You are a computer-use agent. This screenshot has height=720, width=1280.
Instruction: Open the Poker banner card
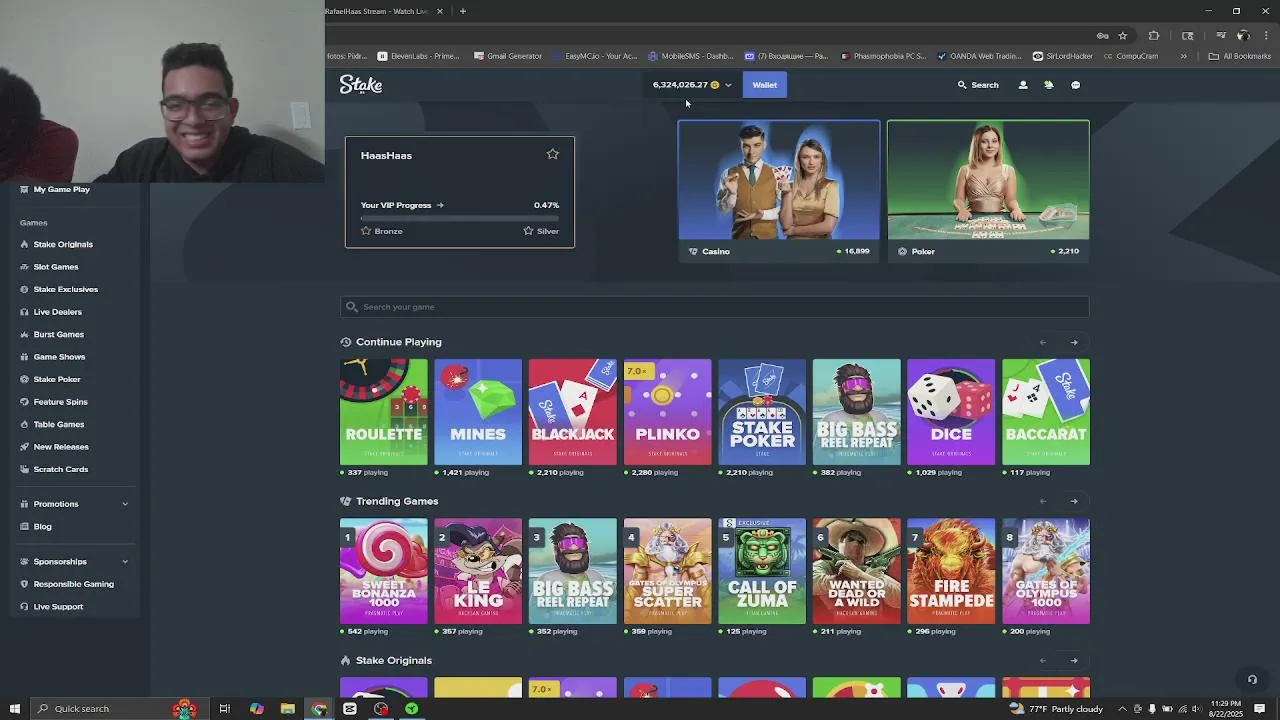[988, 191]
